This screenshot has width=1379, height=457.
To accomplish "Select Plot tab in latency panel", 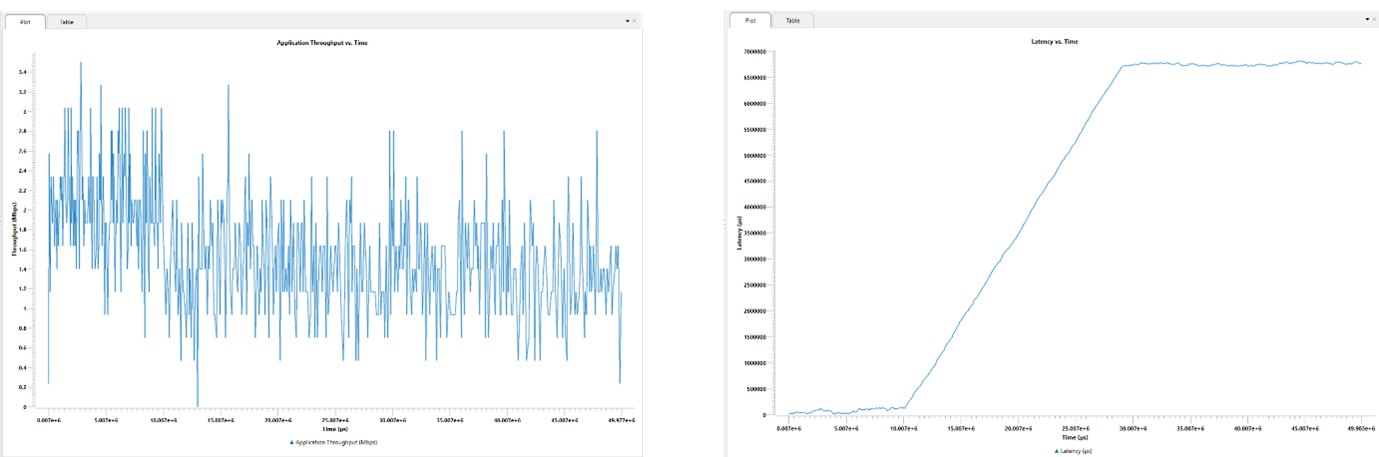I will 750,20.
